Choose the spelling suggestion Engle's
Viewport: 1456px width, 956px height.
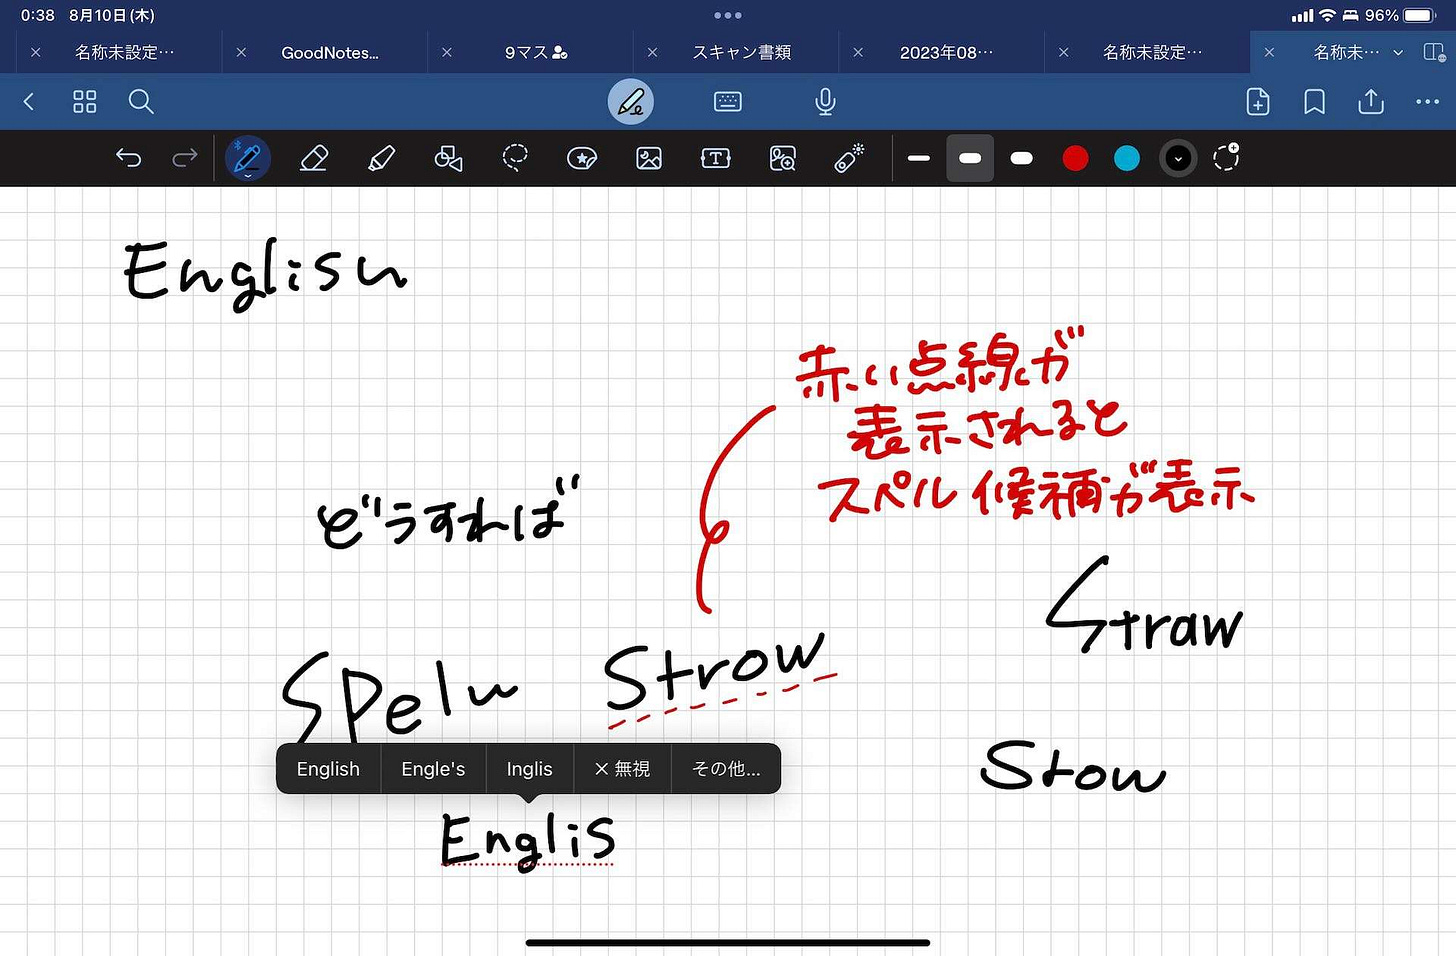pos(433,769)
